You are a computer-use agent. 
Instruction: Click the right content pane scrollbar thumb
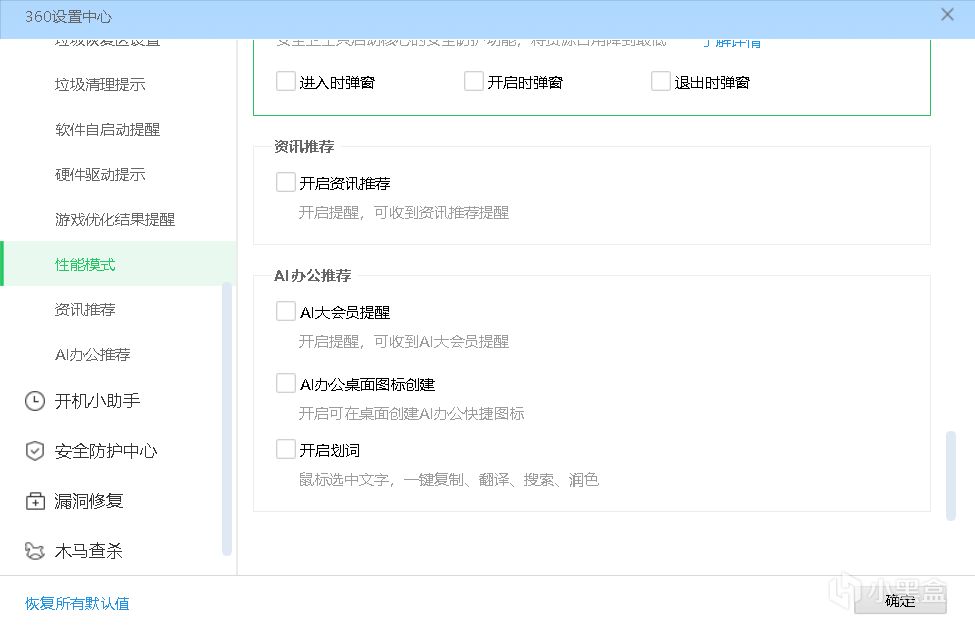(x=950, y=476)
